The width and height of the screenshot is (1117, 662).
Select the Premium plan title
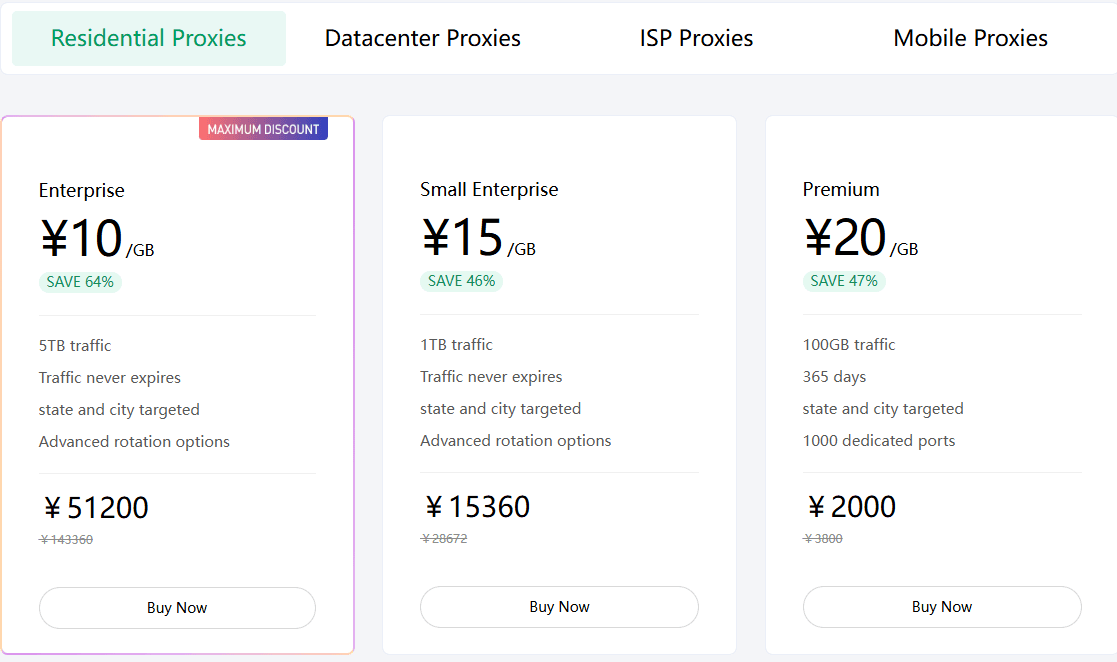pos(841,189)
